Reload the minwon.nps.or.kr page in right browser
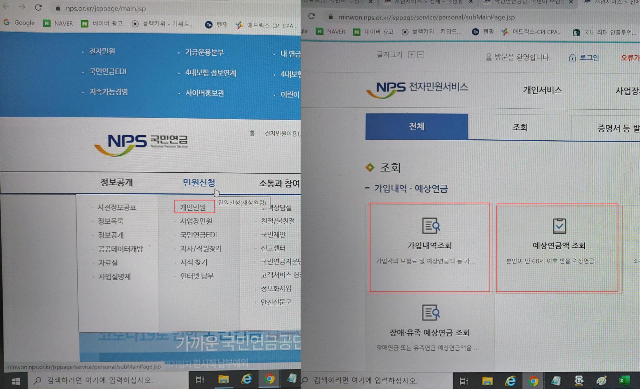 coord(311,16)
